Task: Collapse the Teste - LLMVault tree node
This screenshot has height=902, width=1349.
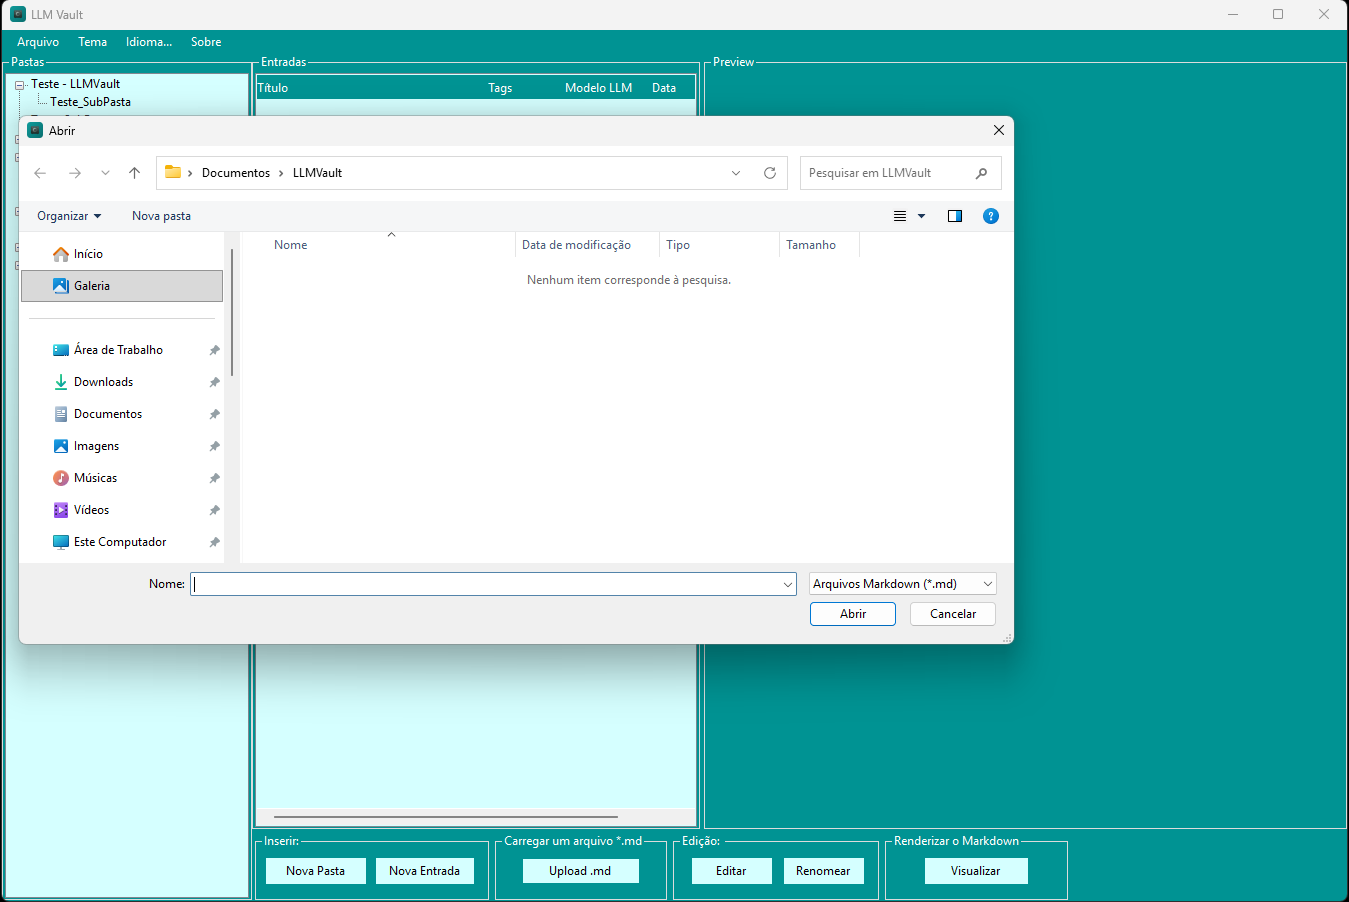Action: (x=19, y=85)
